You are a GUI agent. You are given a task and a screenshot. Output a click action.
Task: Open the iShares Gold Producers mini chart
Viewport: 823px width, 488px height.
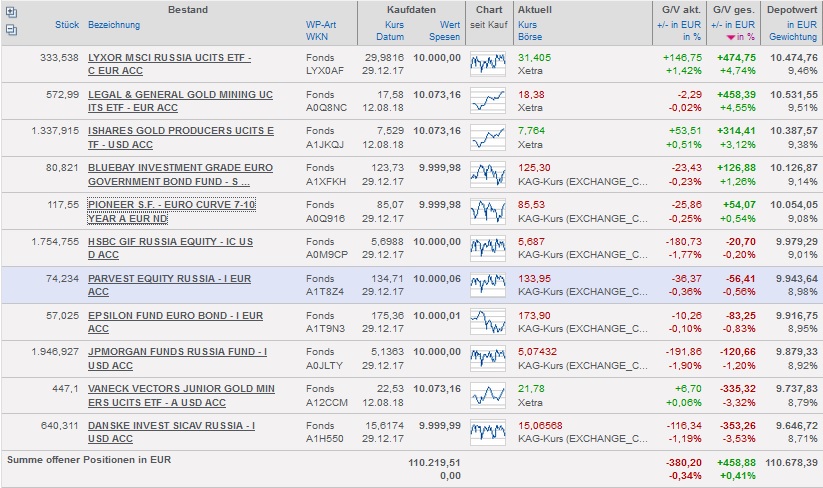click(487, 138)
